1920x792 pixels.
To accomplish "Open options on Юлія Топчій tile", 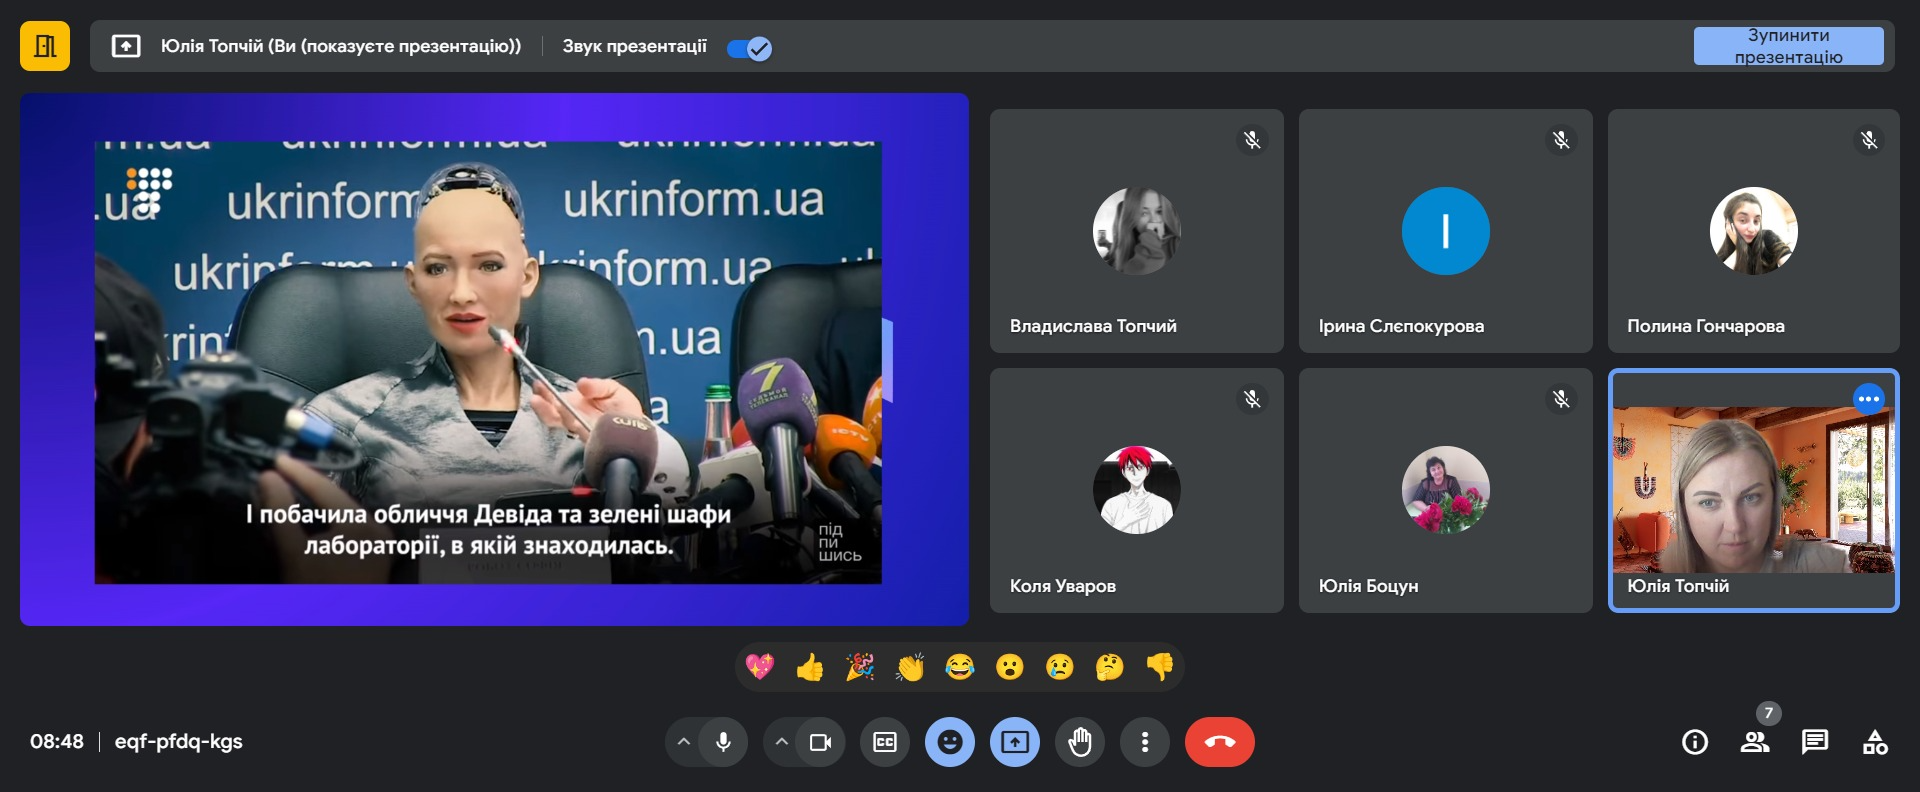I will 1868,399.
